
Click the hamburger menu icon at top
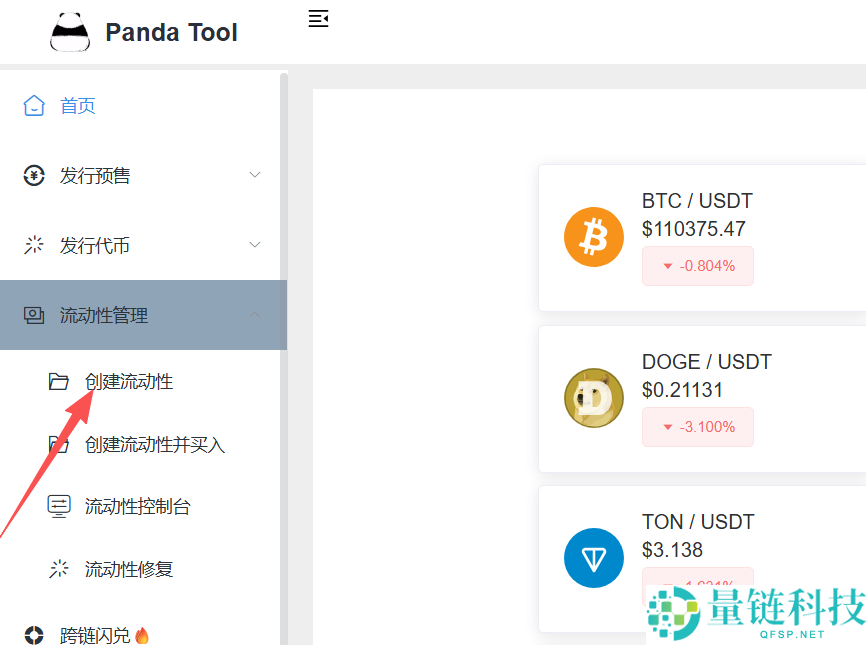[x=318, y=18]
